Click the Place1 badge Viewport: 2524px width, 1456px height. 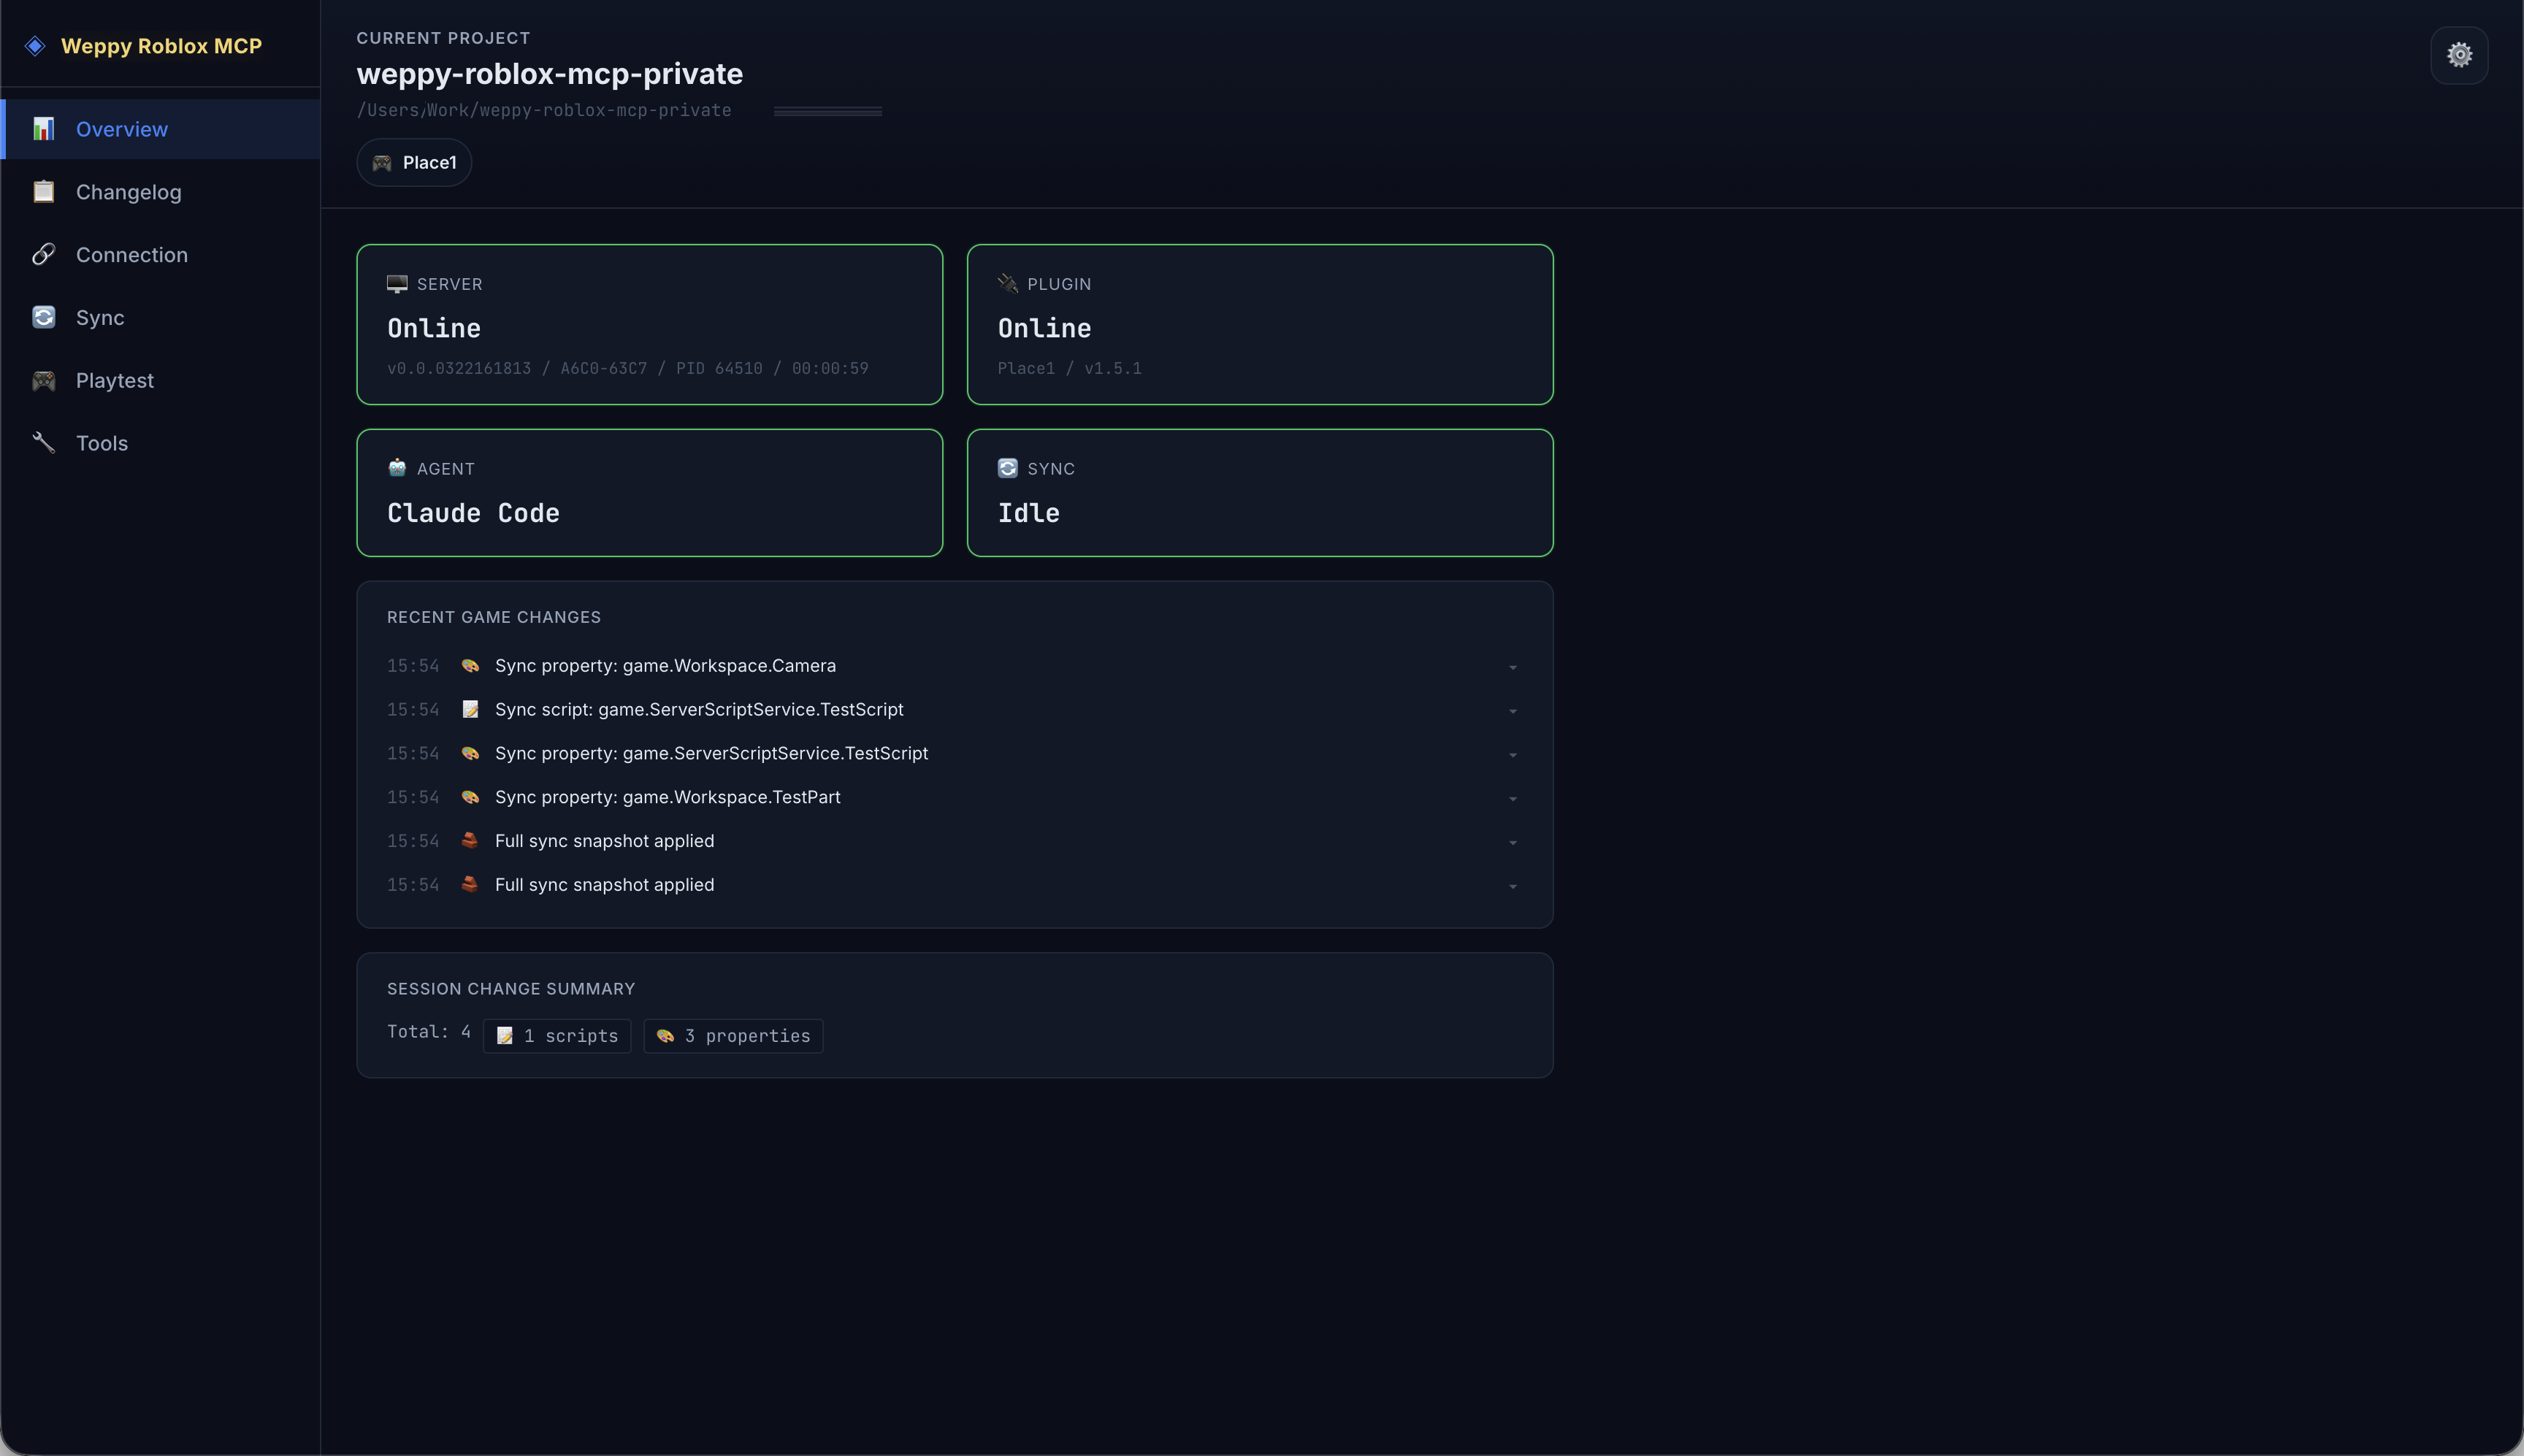(413, 162)
